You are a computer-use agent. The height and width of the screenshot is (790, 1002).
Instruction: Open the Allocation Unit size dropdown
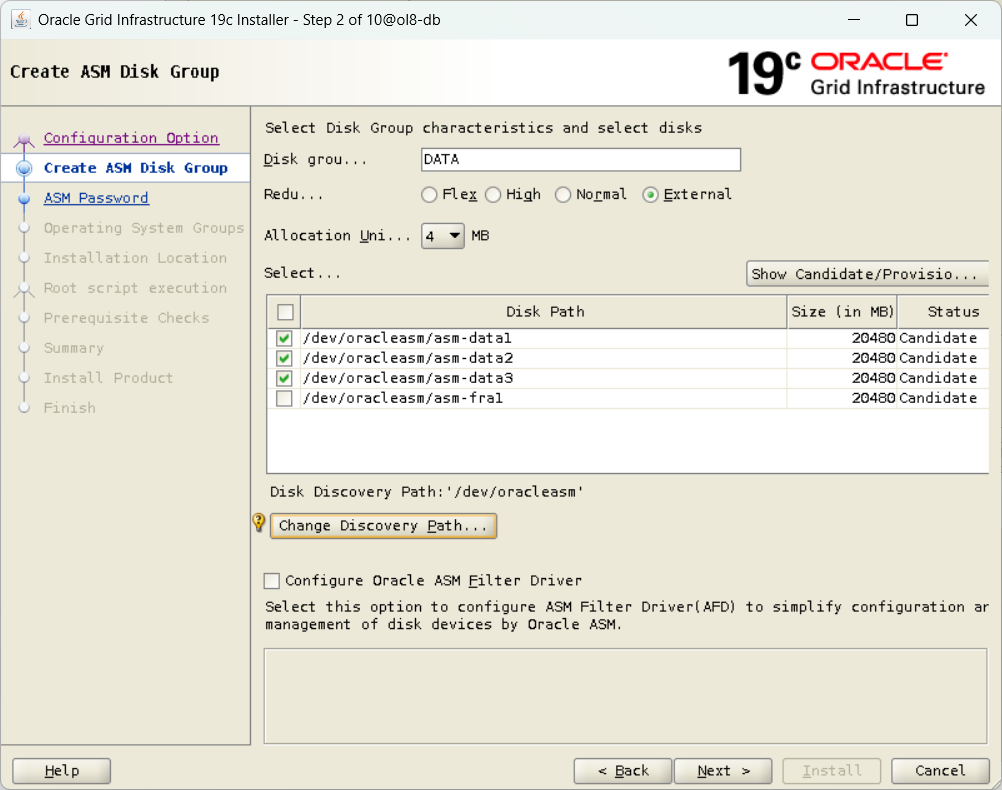tap(443, 236)
